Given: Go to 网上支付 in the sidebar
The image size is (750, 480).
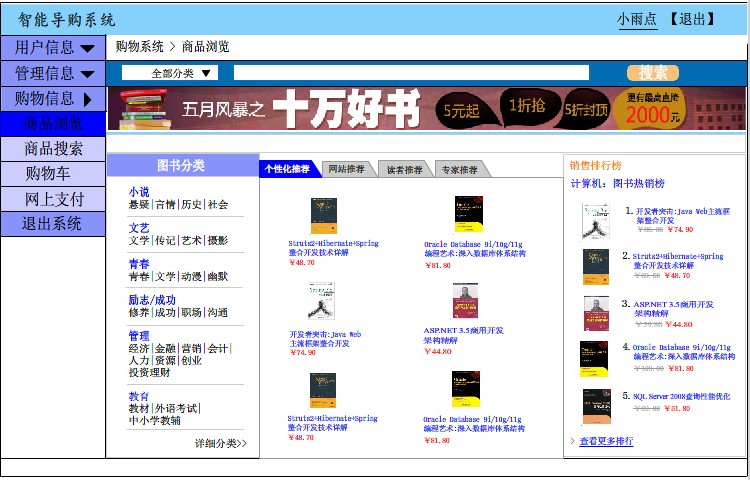Looking at the screenshot, I should tap(53, 199).
